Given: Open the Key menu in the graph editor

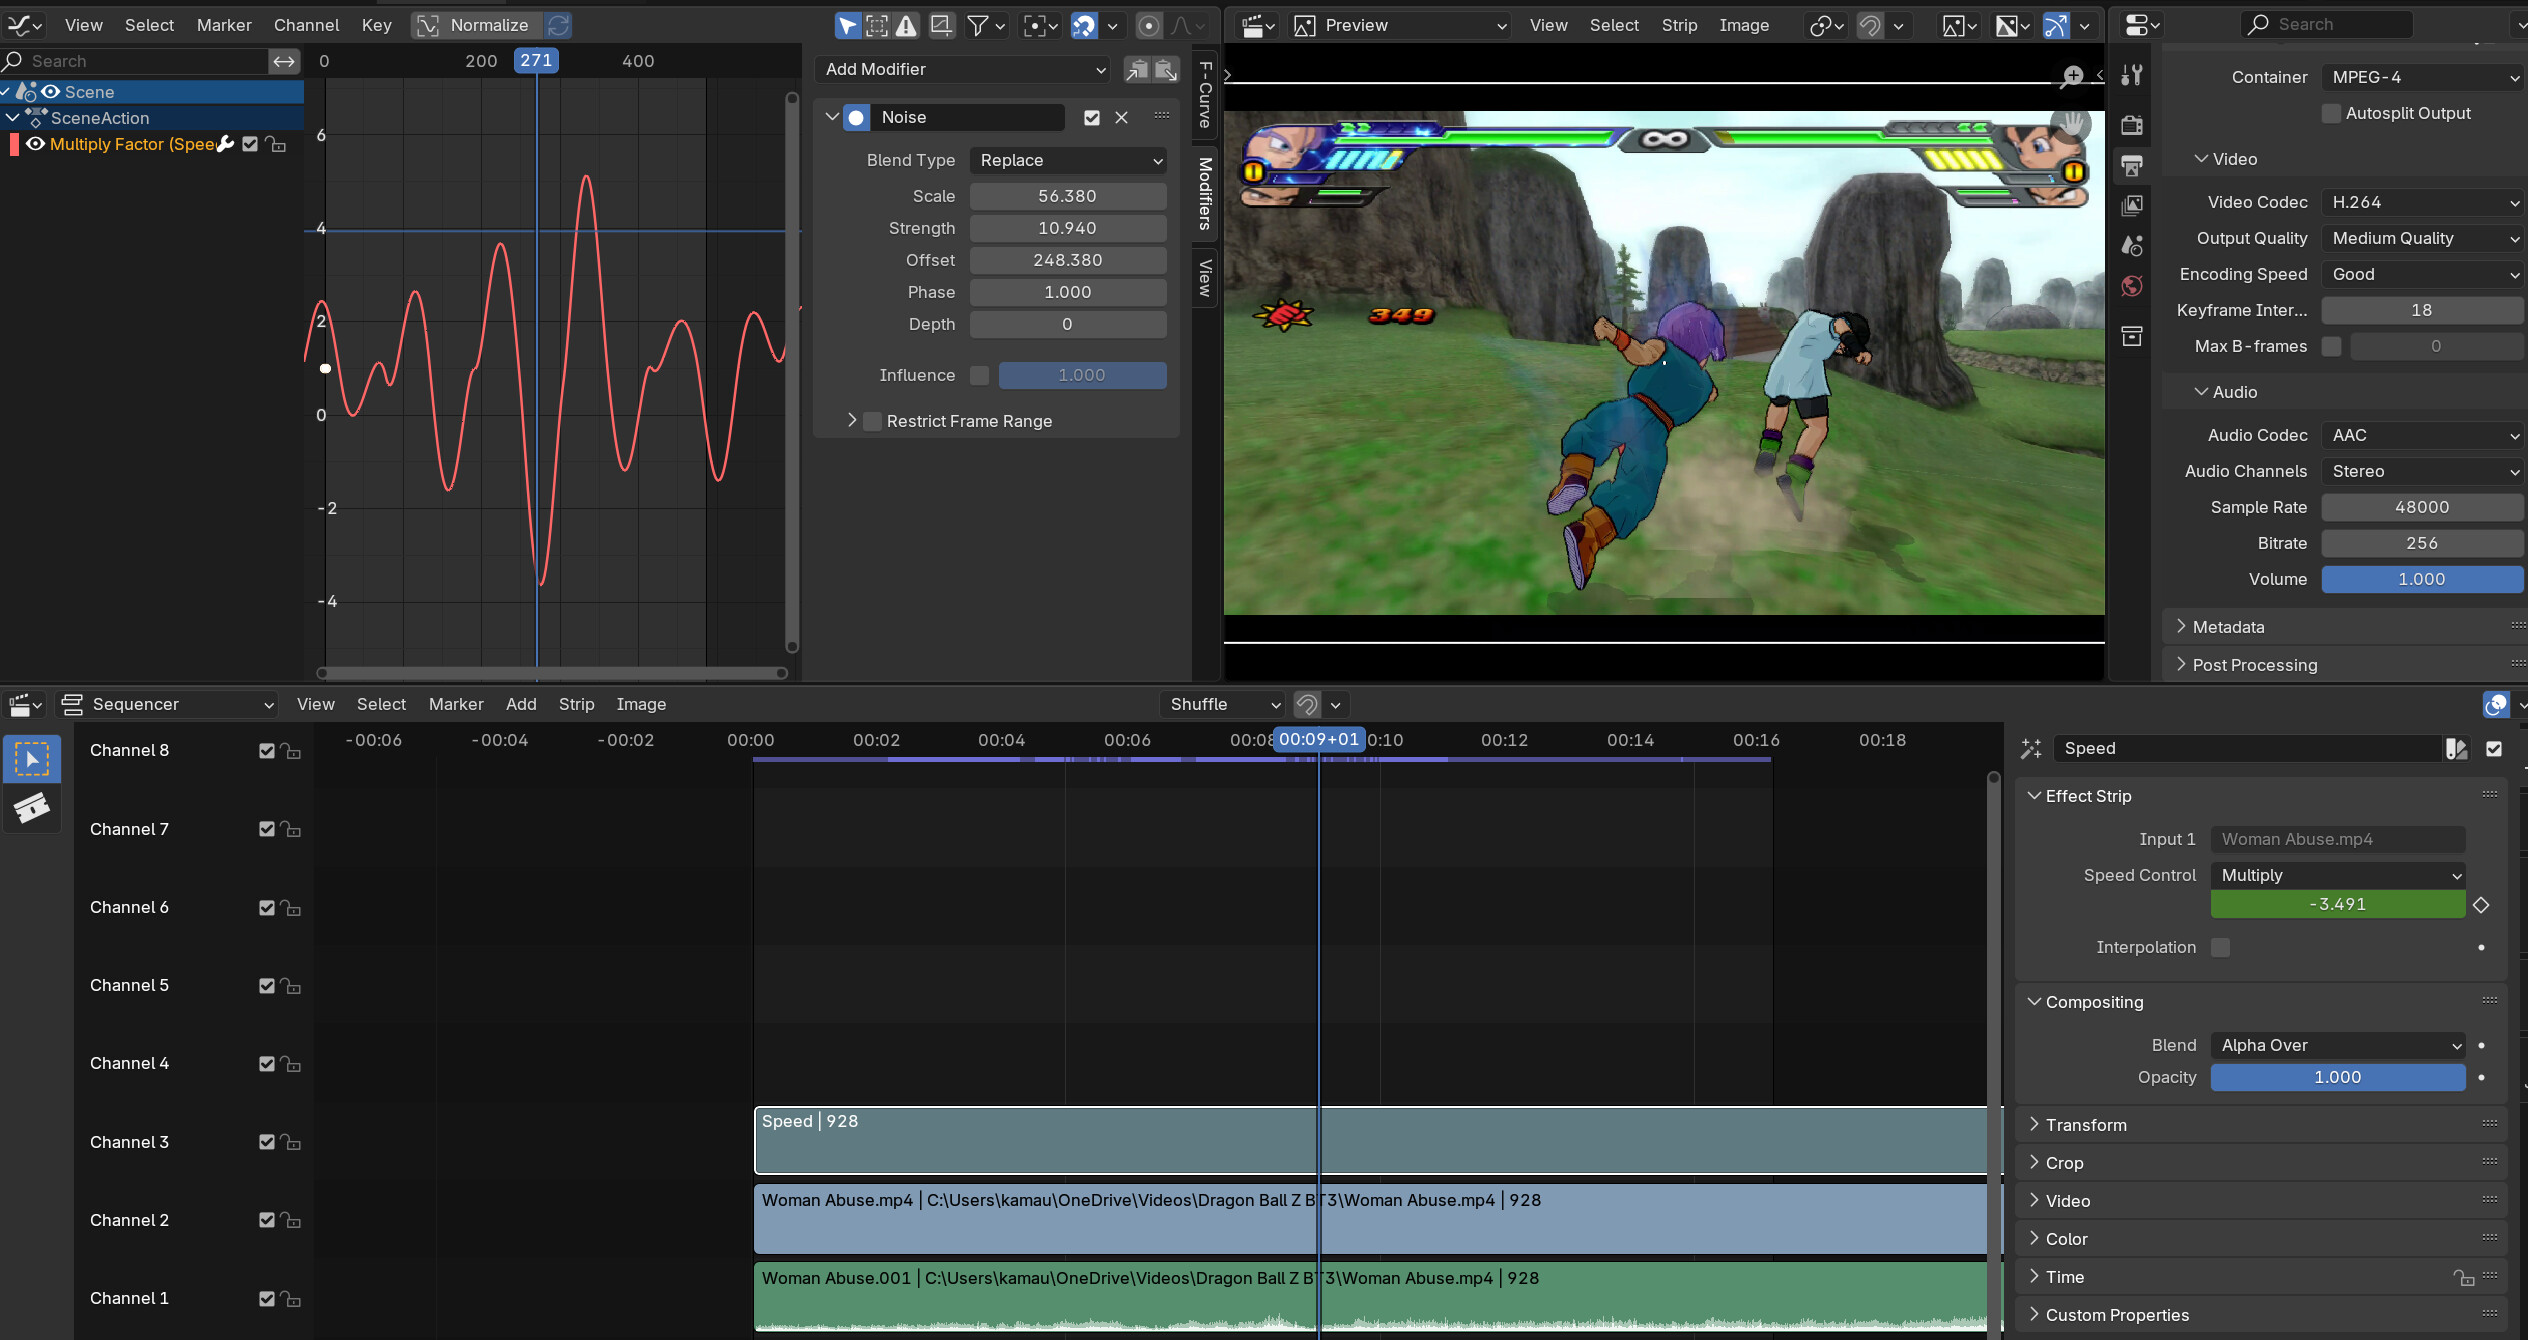Looking at the screenshot, I should click(x=376, y=25).
